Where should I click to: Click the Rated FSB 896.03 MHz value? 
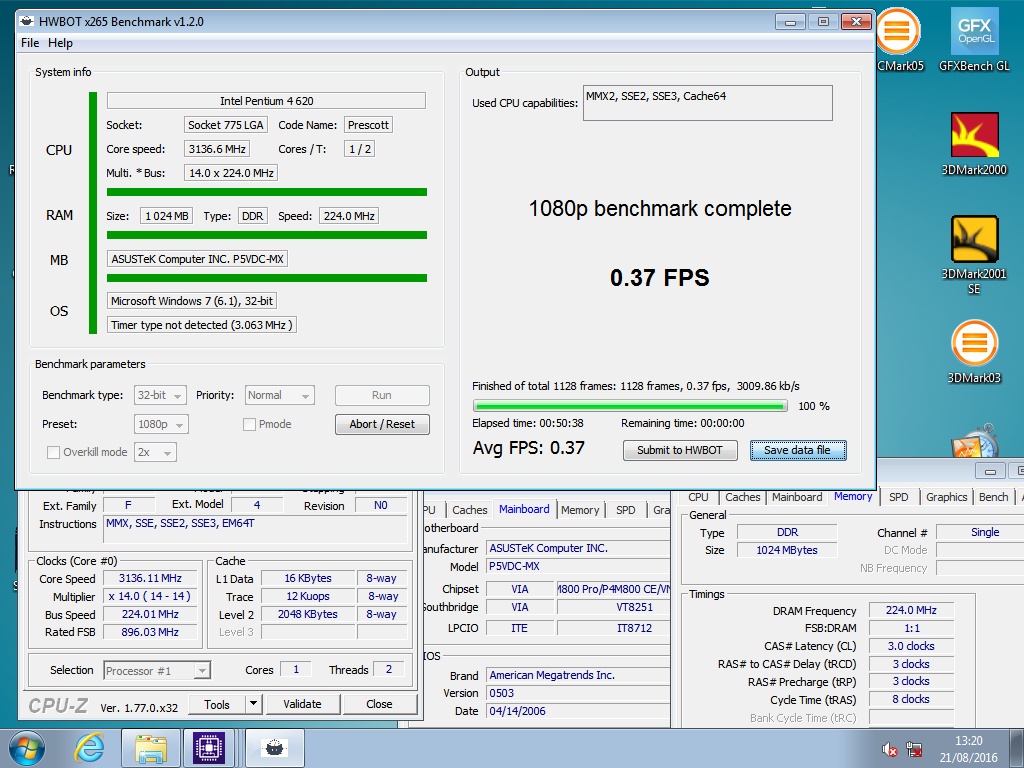pos(150,632)
